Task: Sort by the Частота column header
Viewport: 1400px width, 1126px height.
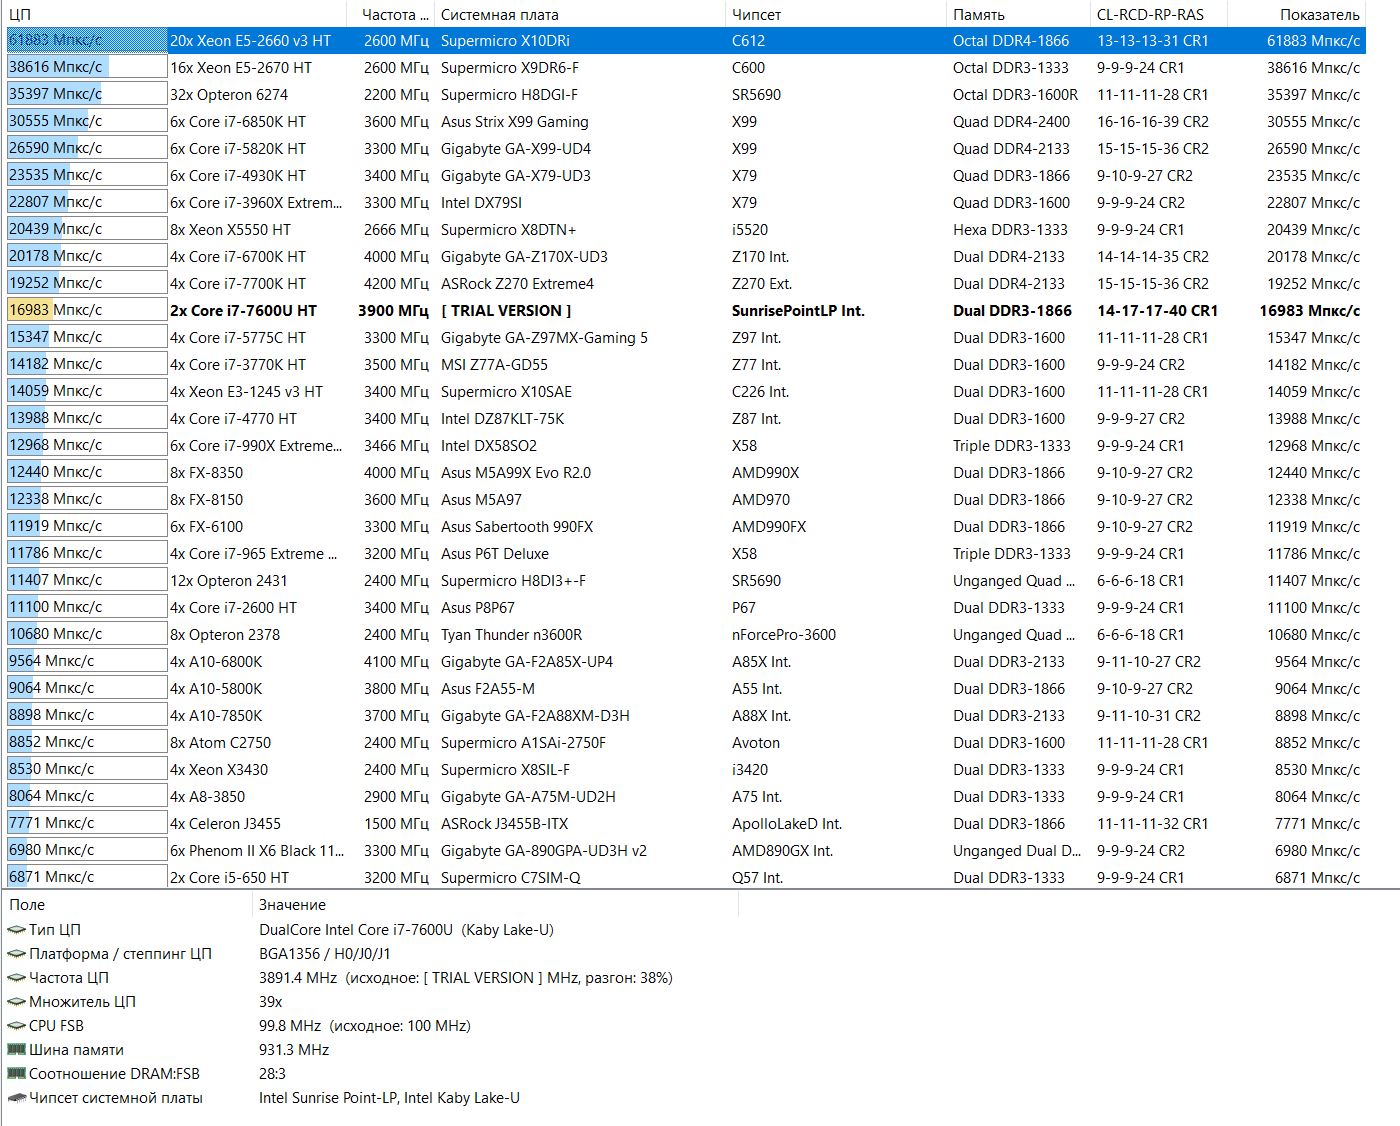Action: coord(391,15)
